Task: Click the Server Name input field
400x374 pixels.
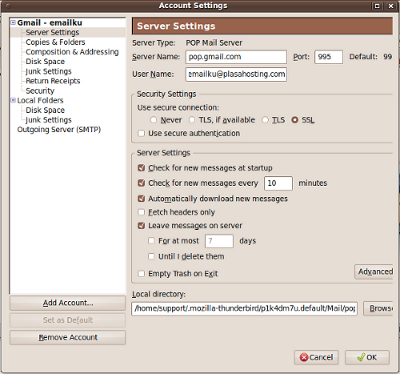Action: click(236, 57)
